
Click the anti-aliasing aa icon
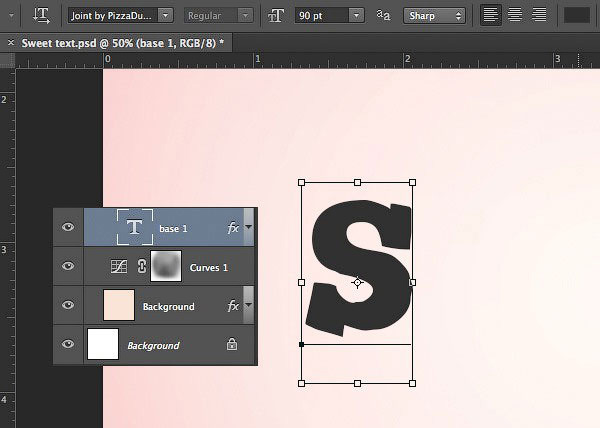[x=383, y=15]
